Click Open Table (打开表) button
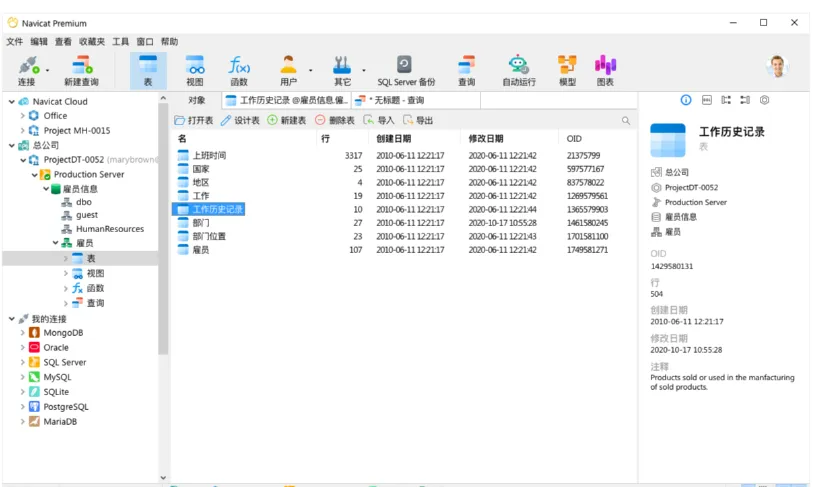Image resolution: width=828 pixels, height=487 pixels. [194, 120]
